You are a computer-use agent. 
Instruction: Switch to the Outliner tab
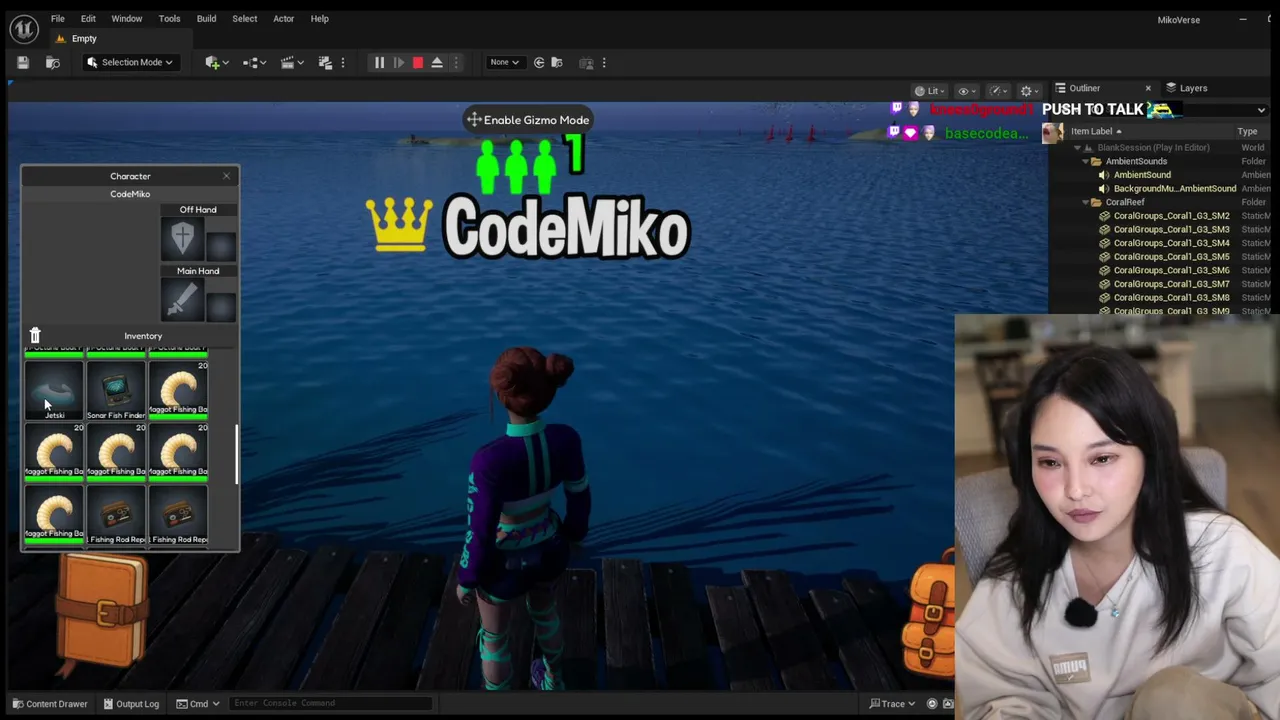coord(1084,88)
